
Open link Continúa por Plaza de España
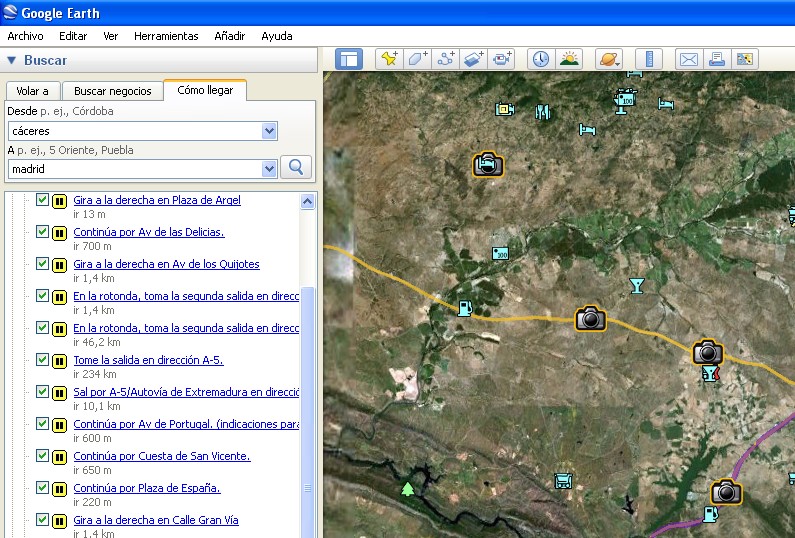[147, 487]
